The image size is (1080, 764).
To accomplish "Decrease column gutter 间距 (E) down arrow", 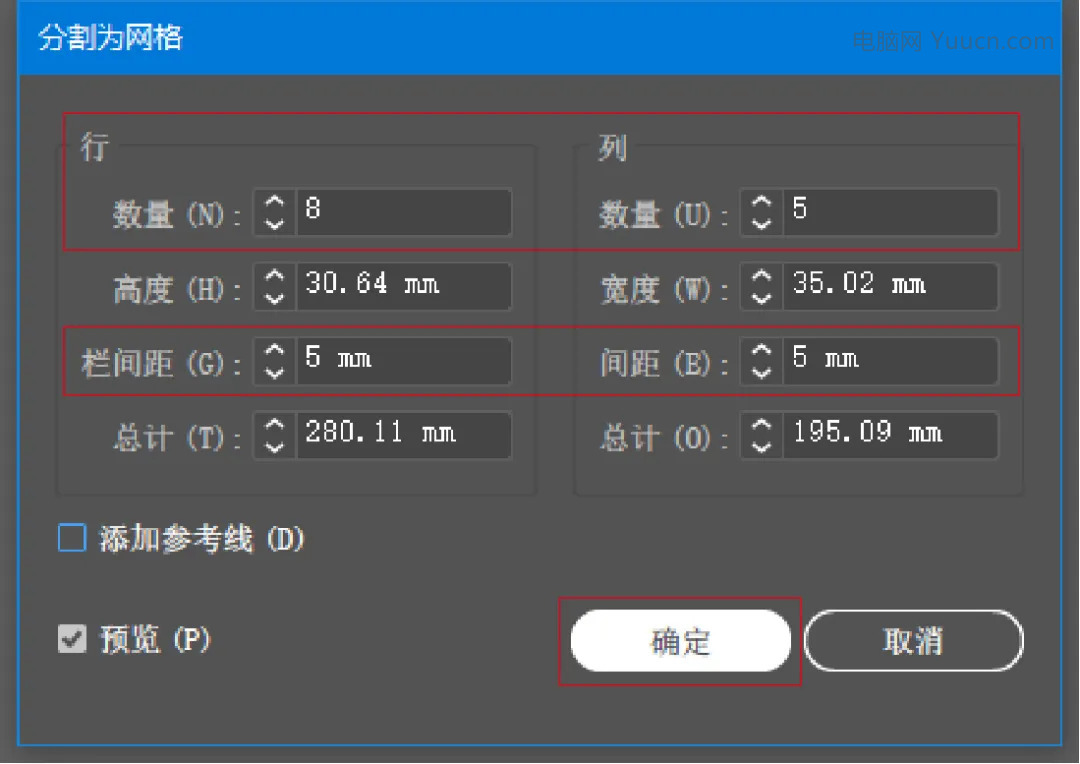I will (x=761, y=372).
